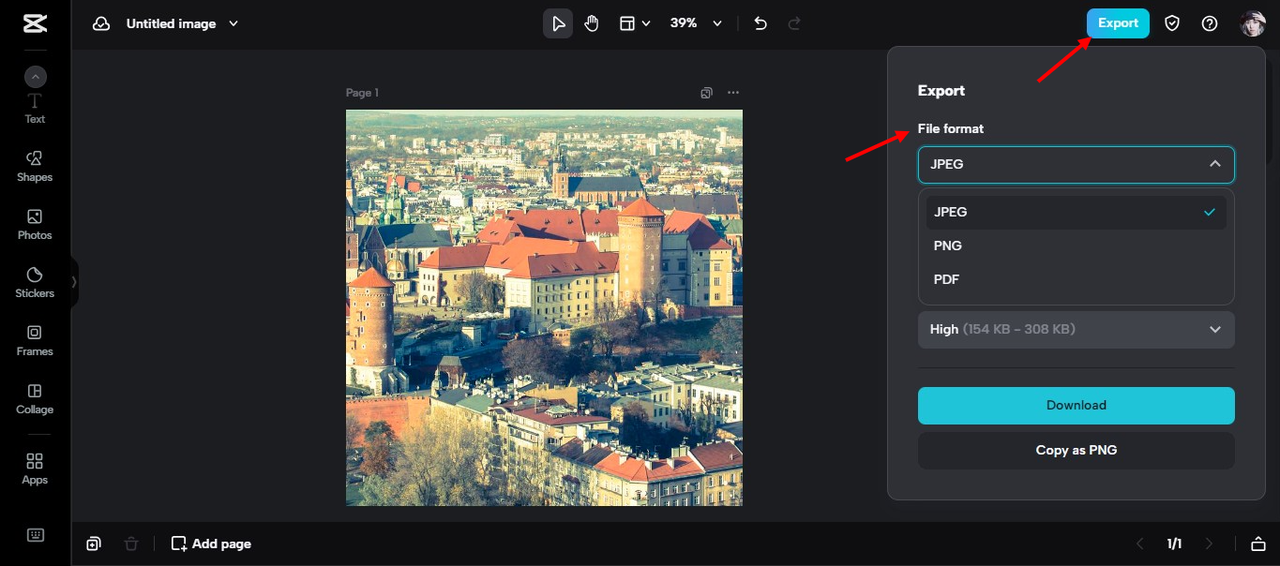This screenshot has height=566, width=1280.
Task: Open the layout resize tool
Action: point(627,24)
